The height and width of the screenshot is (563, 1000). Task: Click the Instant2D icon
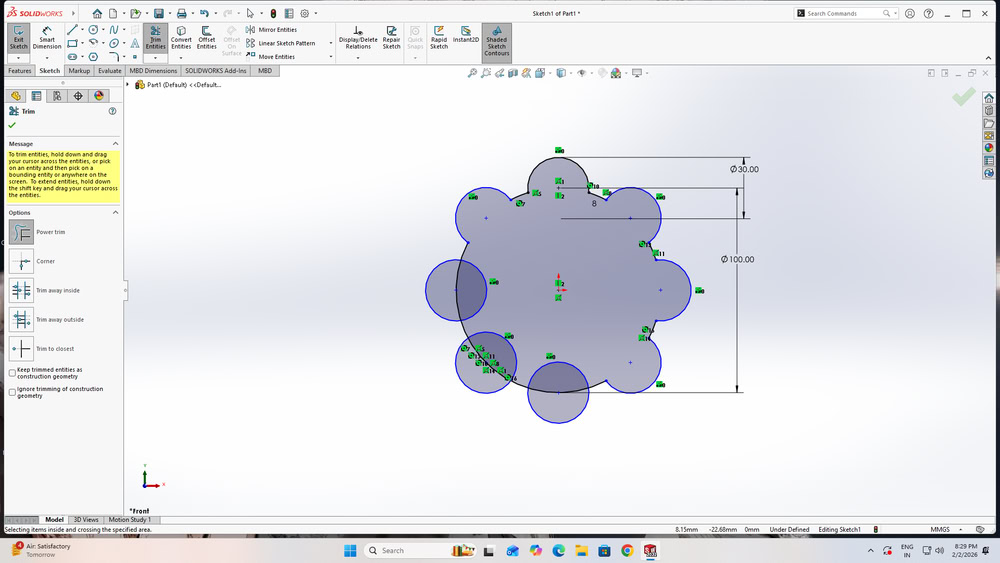466,35
